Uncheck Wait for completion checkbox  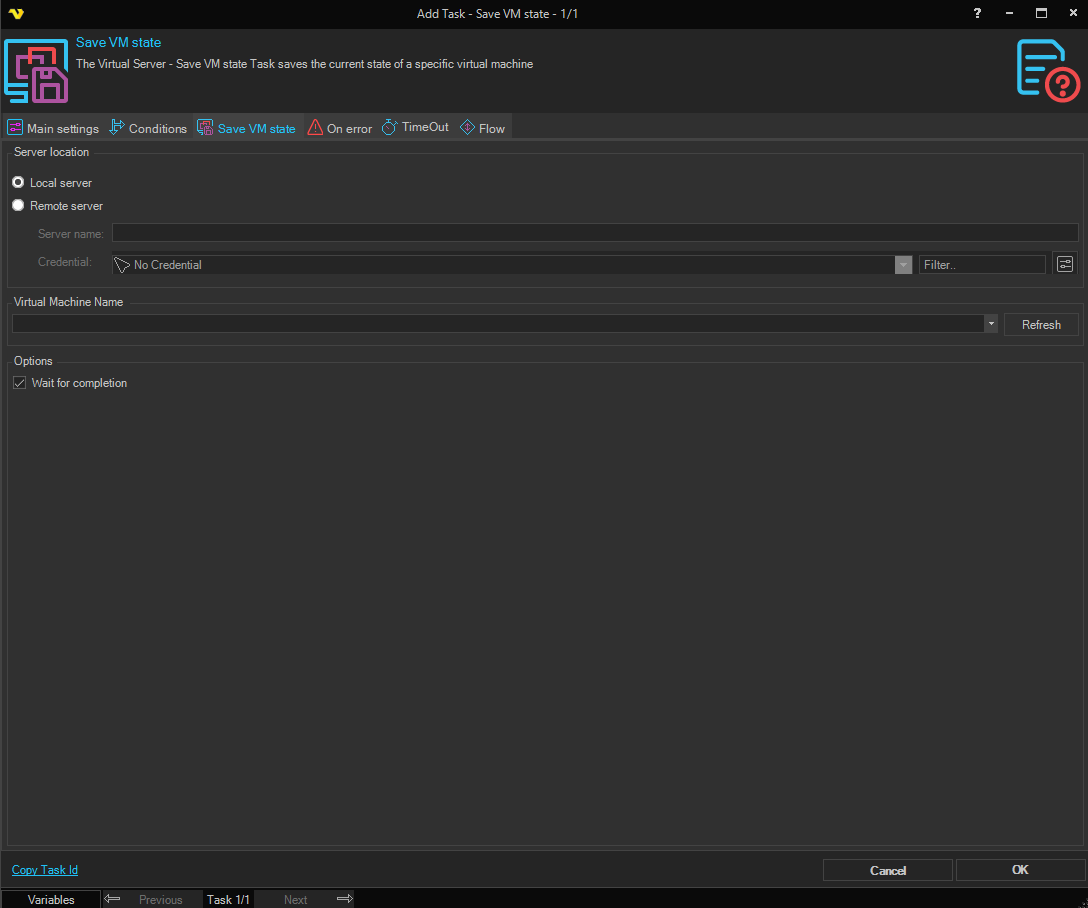[x=19, y=383]
